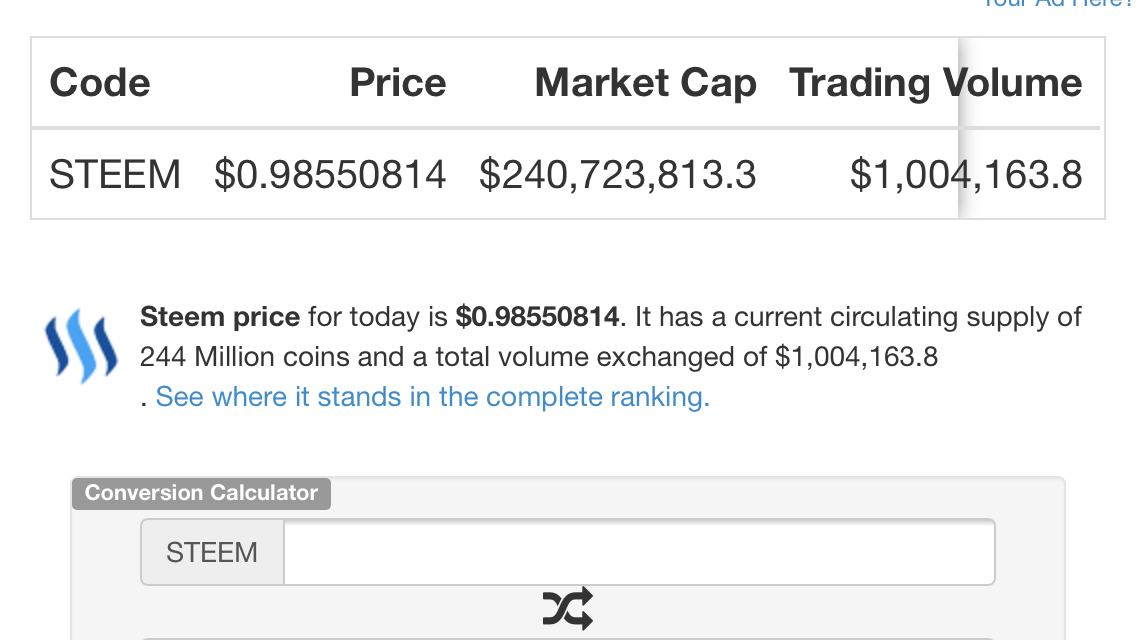The height and width of the screenshot is (640, 1136).
Task: Open the complete ranking link
Action: tap(433, 396)
